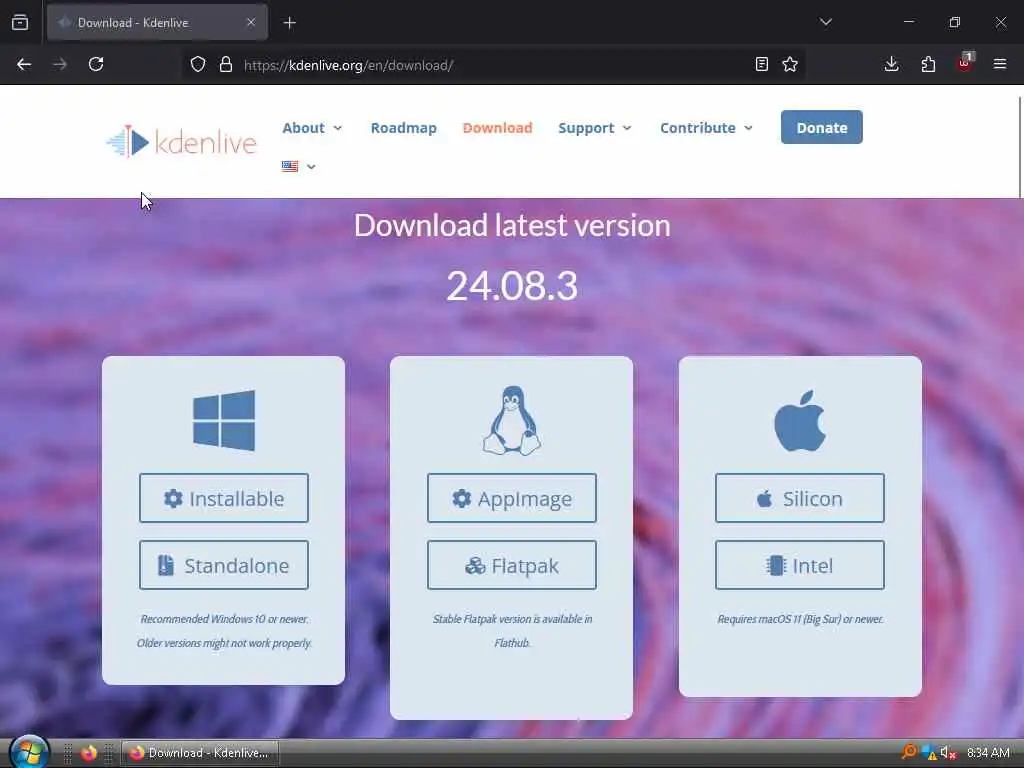Click the Requires macOS 11 note

(800, 619)
